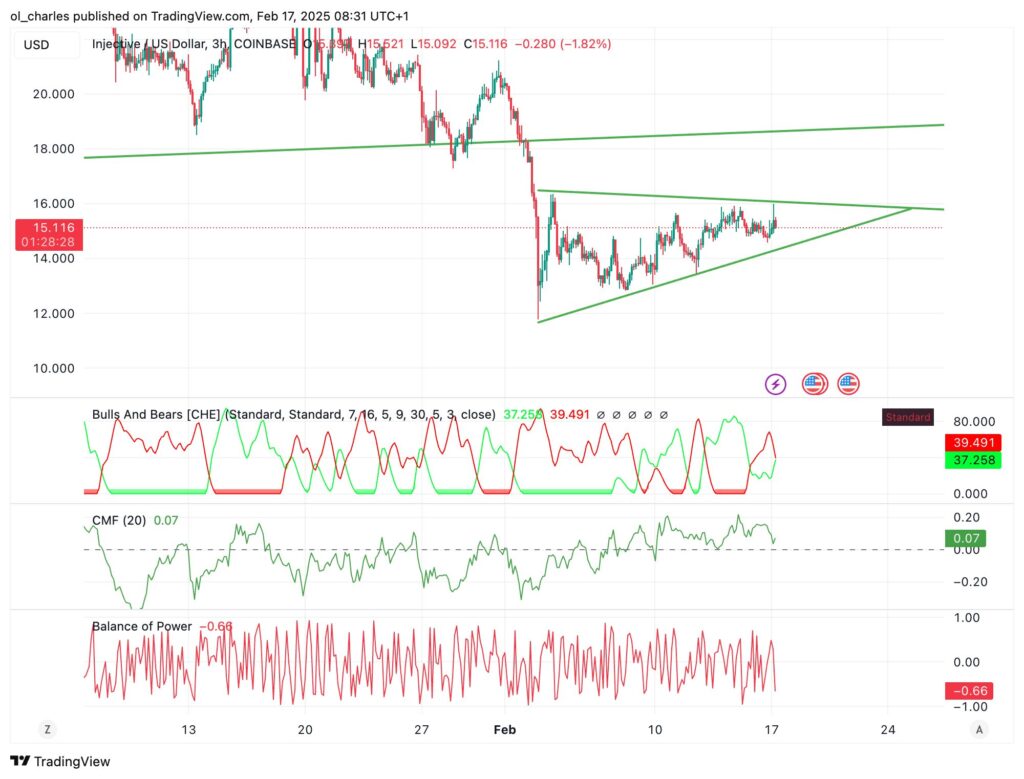
Task: Select the Balance of Power indicator label
Action: [141, 626]
